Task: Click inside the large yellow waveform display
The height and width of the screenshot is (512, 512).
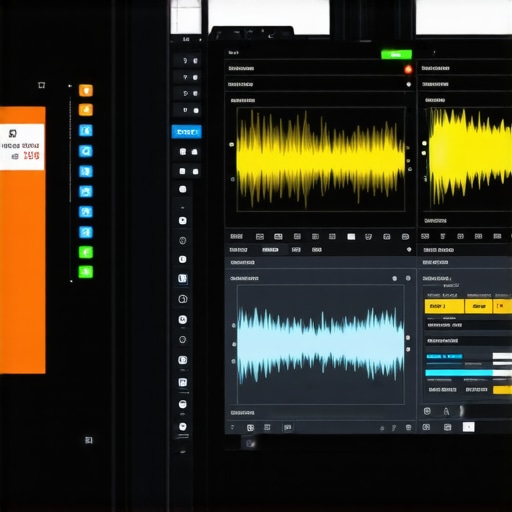Action: pyautogui.click(x=321, y=159)
